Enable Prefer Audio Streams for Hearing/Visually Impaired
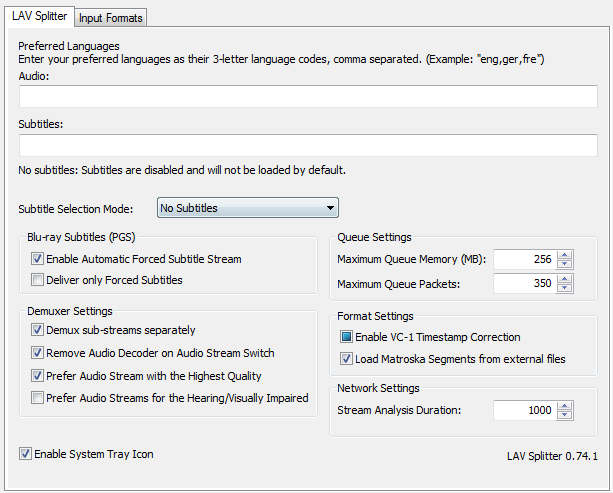Viewport: 613px width, 493px height. (x=38, y=398)
